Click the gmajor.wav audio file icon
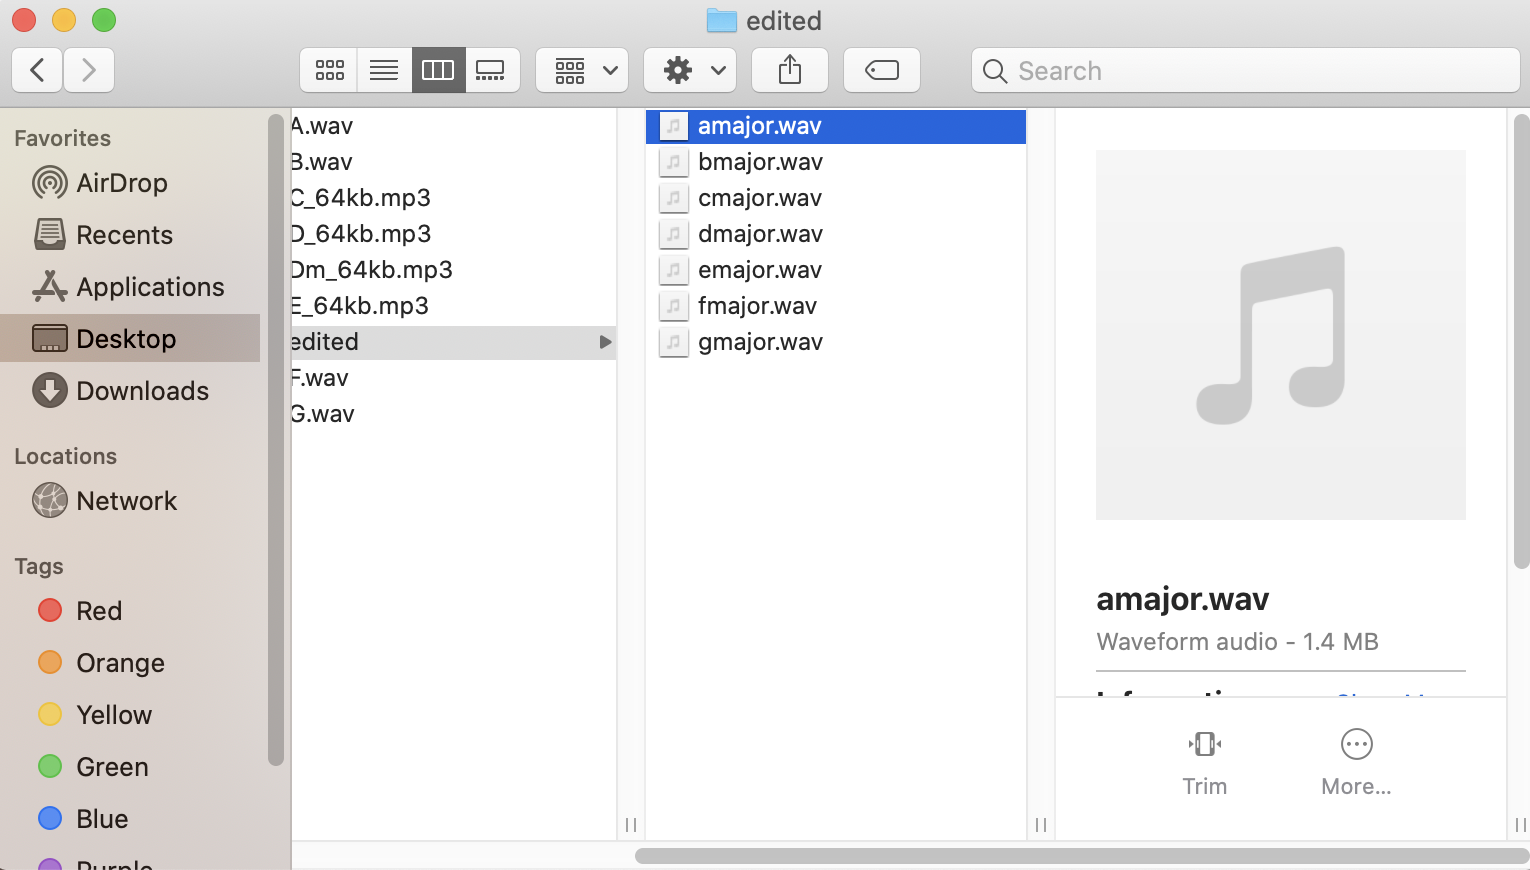 (x=674, y=342)
